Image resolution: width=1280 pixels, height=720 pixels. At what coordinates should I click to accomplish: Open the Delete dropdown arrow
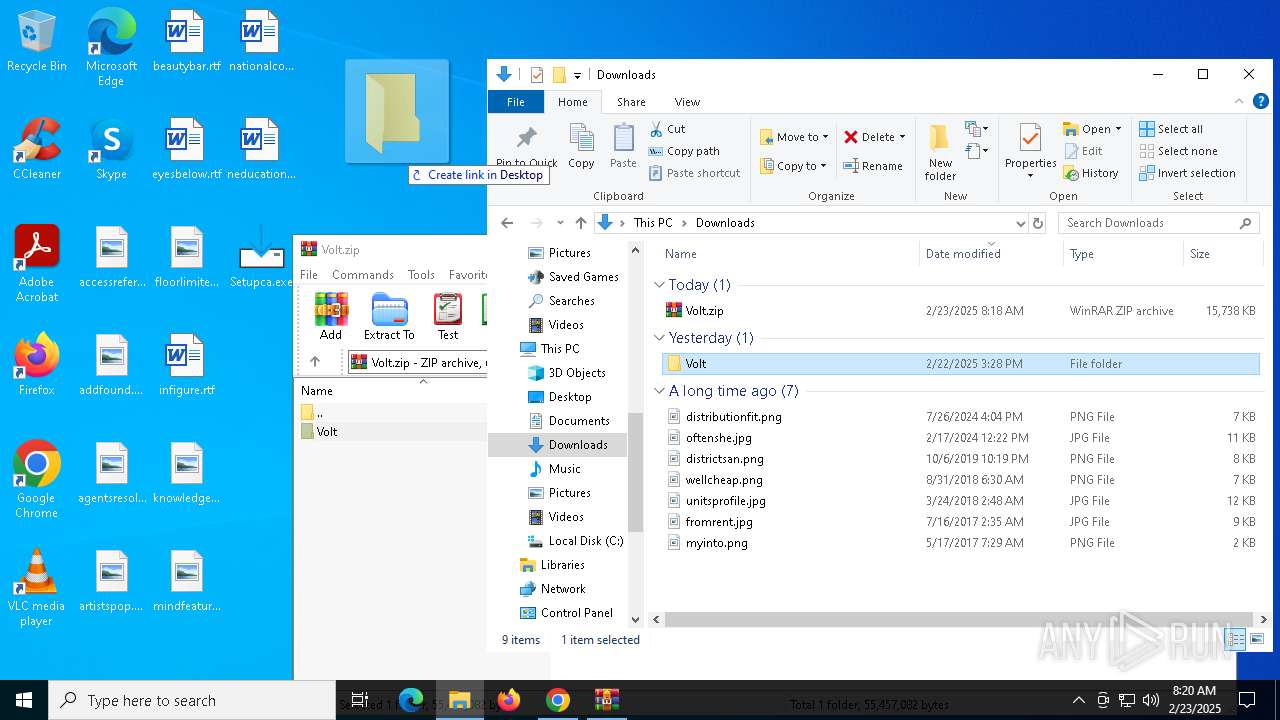coord(902,137)
